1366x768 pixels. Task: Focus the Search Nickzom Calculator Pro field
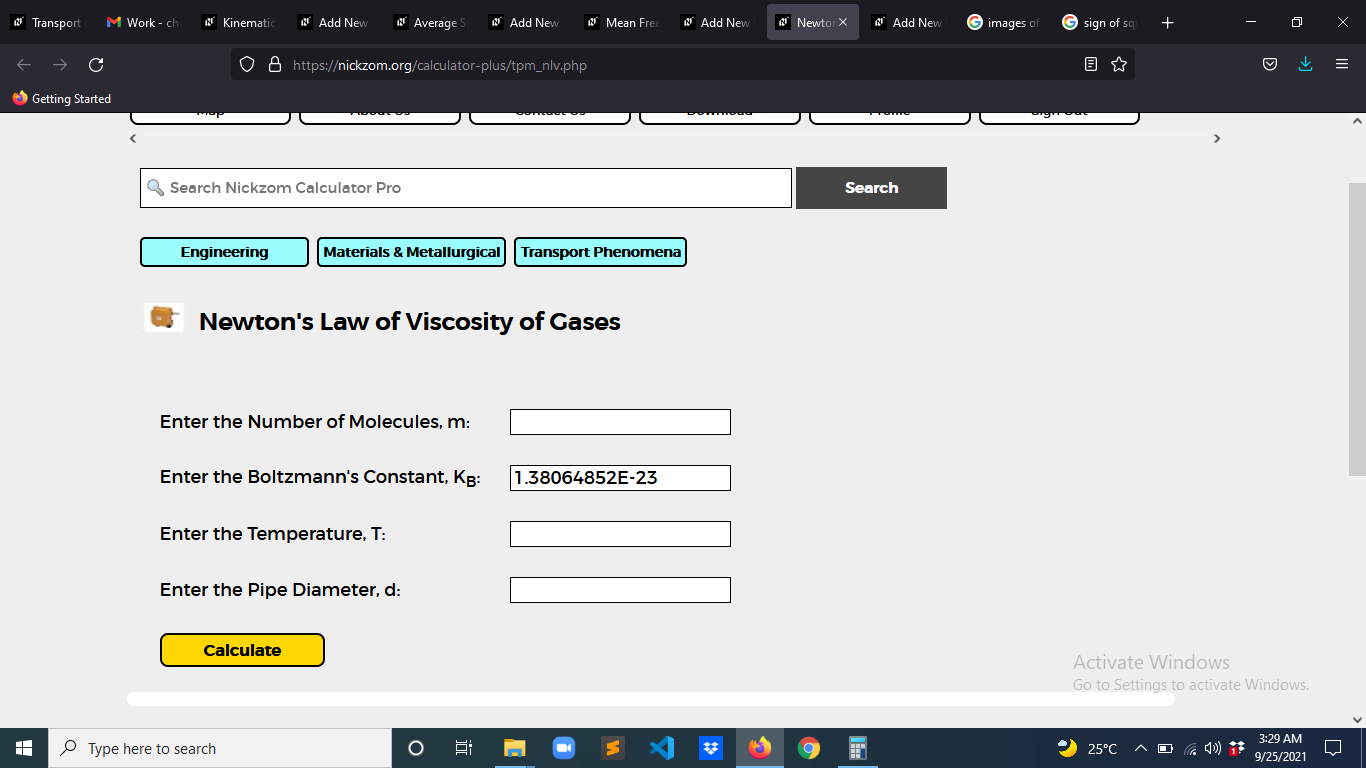(466, 188)
